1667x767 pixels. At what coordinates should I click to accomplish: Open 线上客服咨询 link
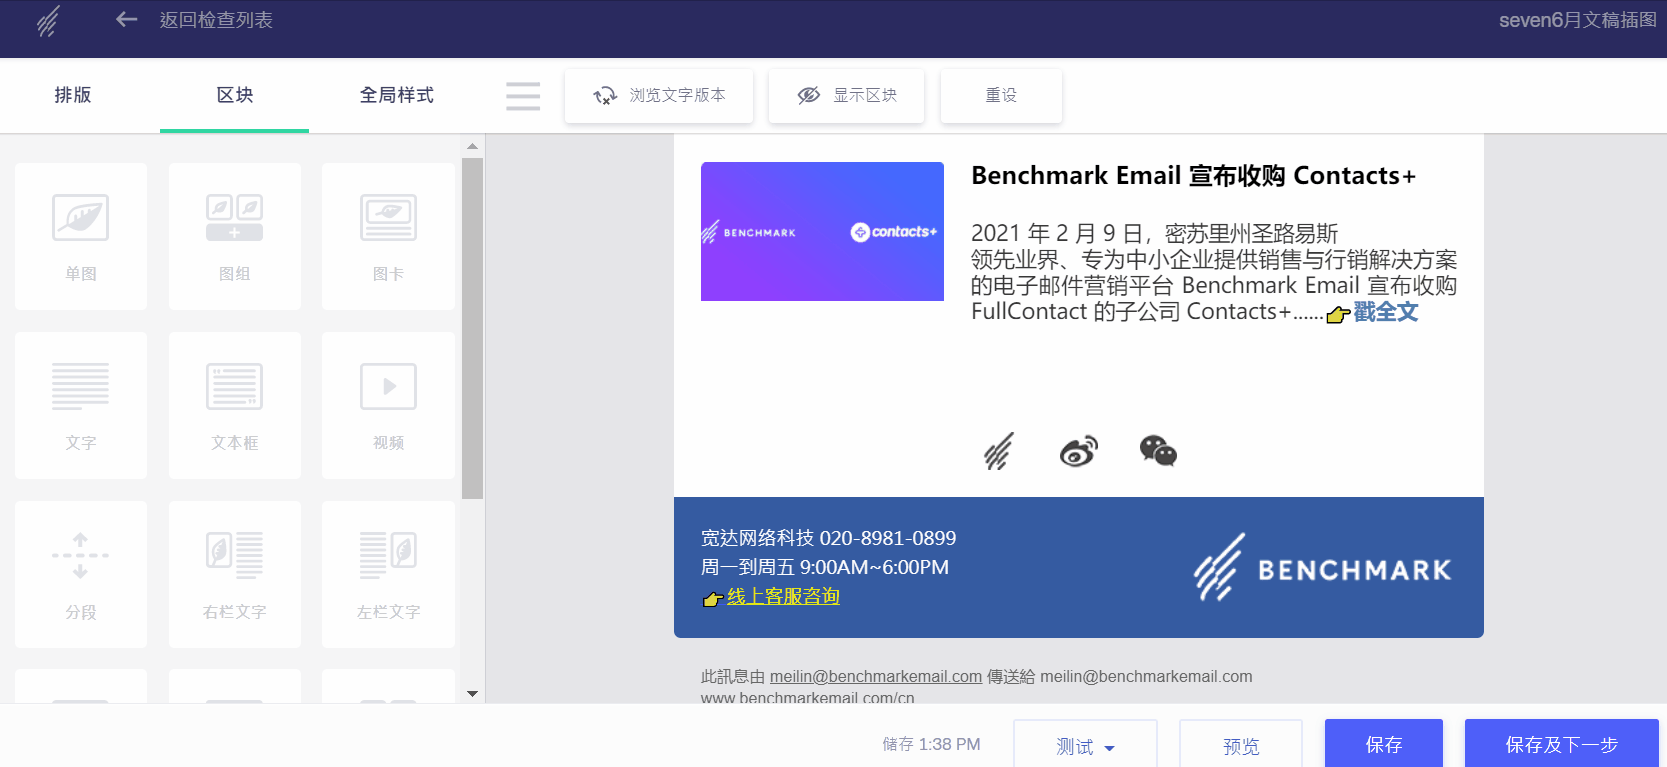coord(783,596)
